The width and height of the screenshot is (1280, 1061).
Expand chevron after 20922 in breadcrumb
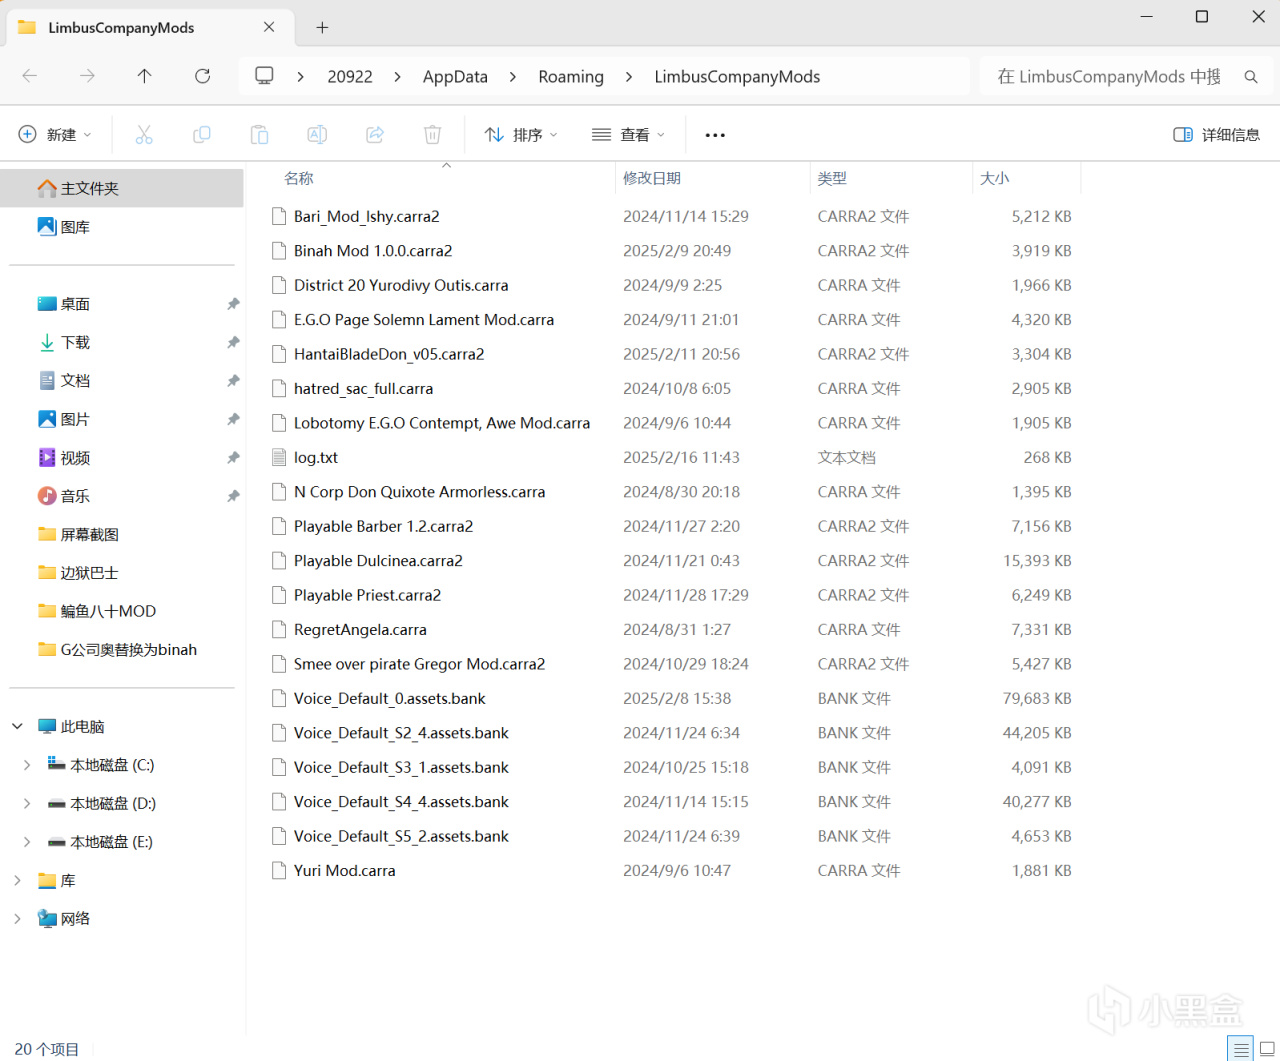click(398, 77)
